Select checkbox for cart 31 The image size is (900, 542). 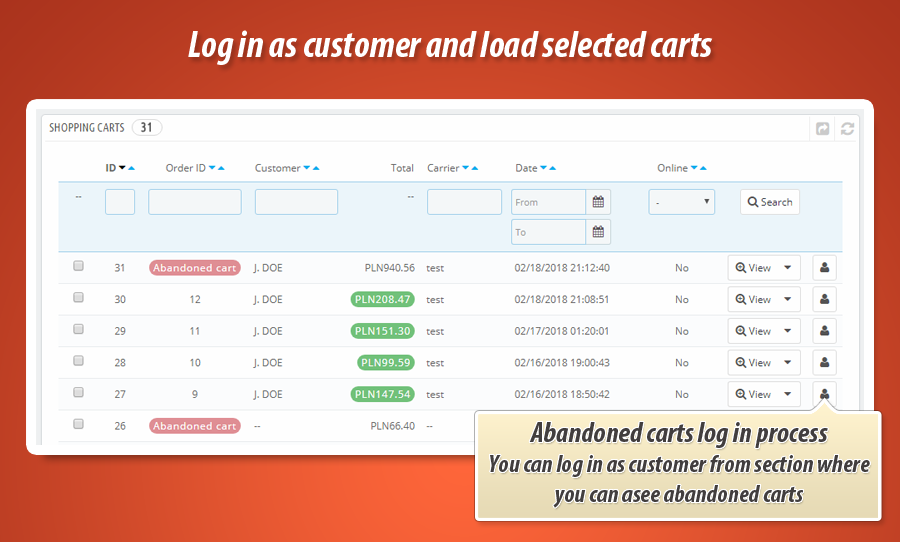(79, 267)
